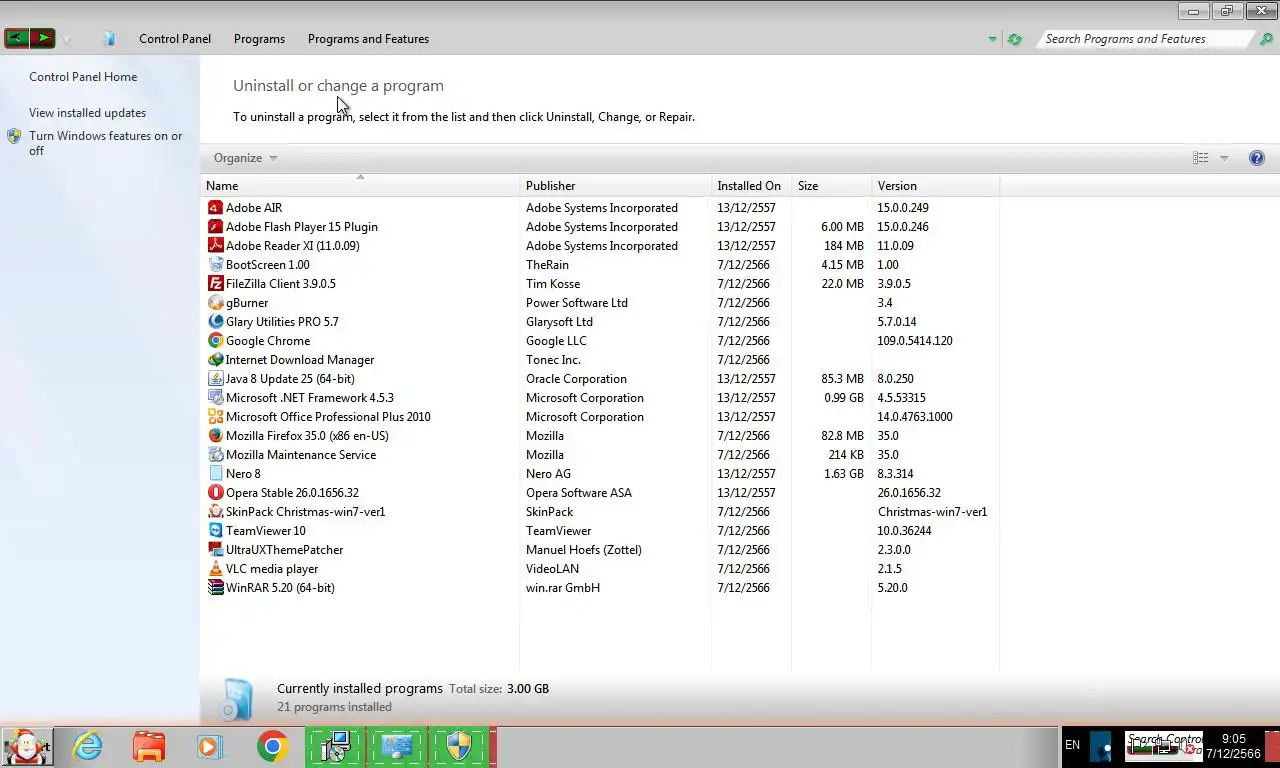Sort by the Size column header

pos(832,186)
